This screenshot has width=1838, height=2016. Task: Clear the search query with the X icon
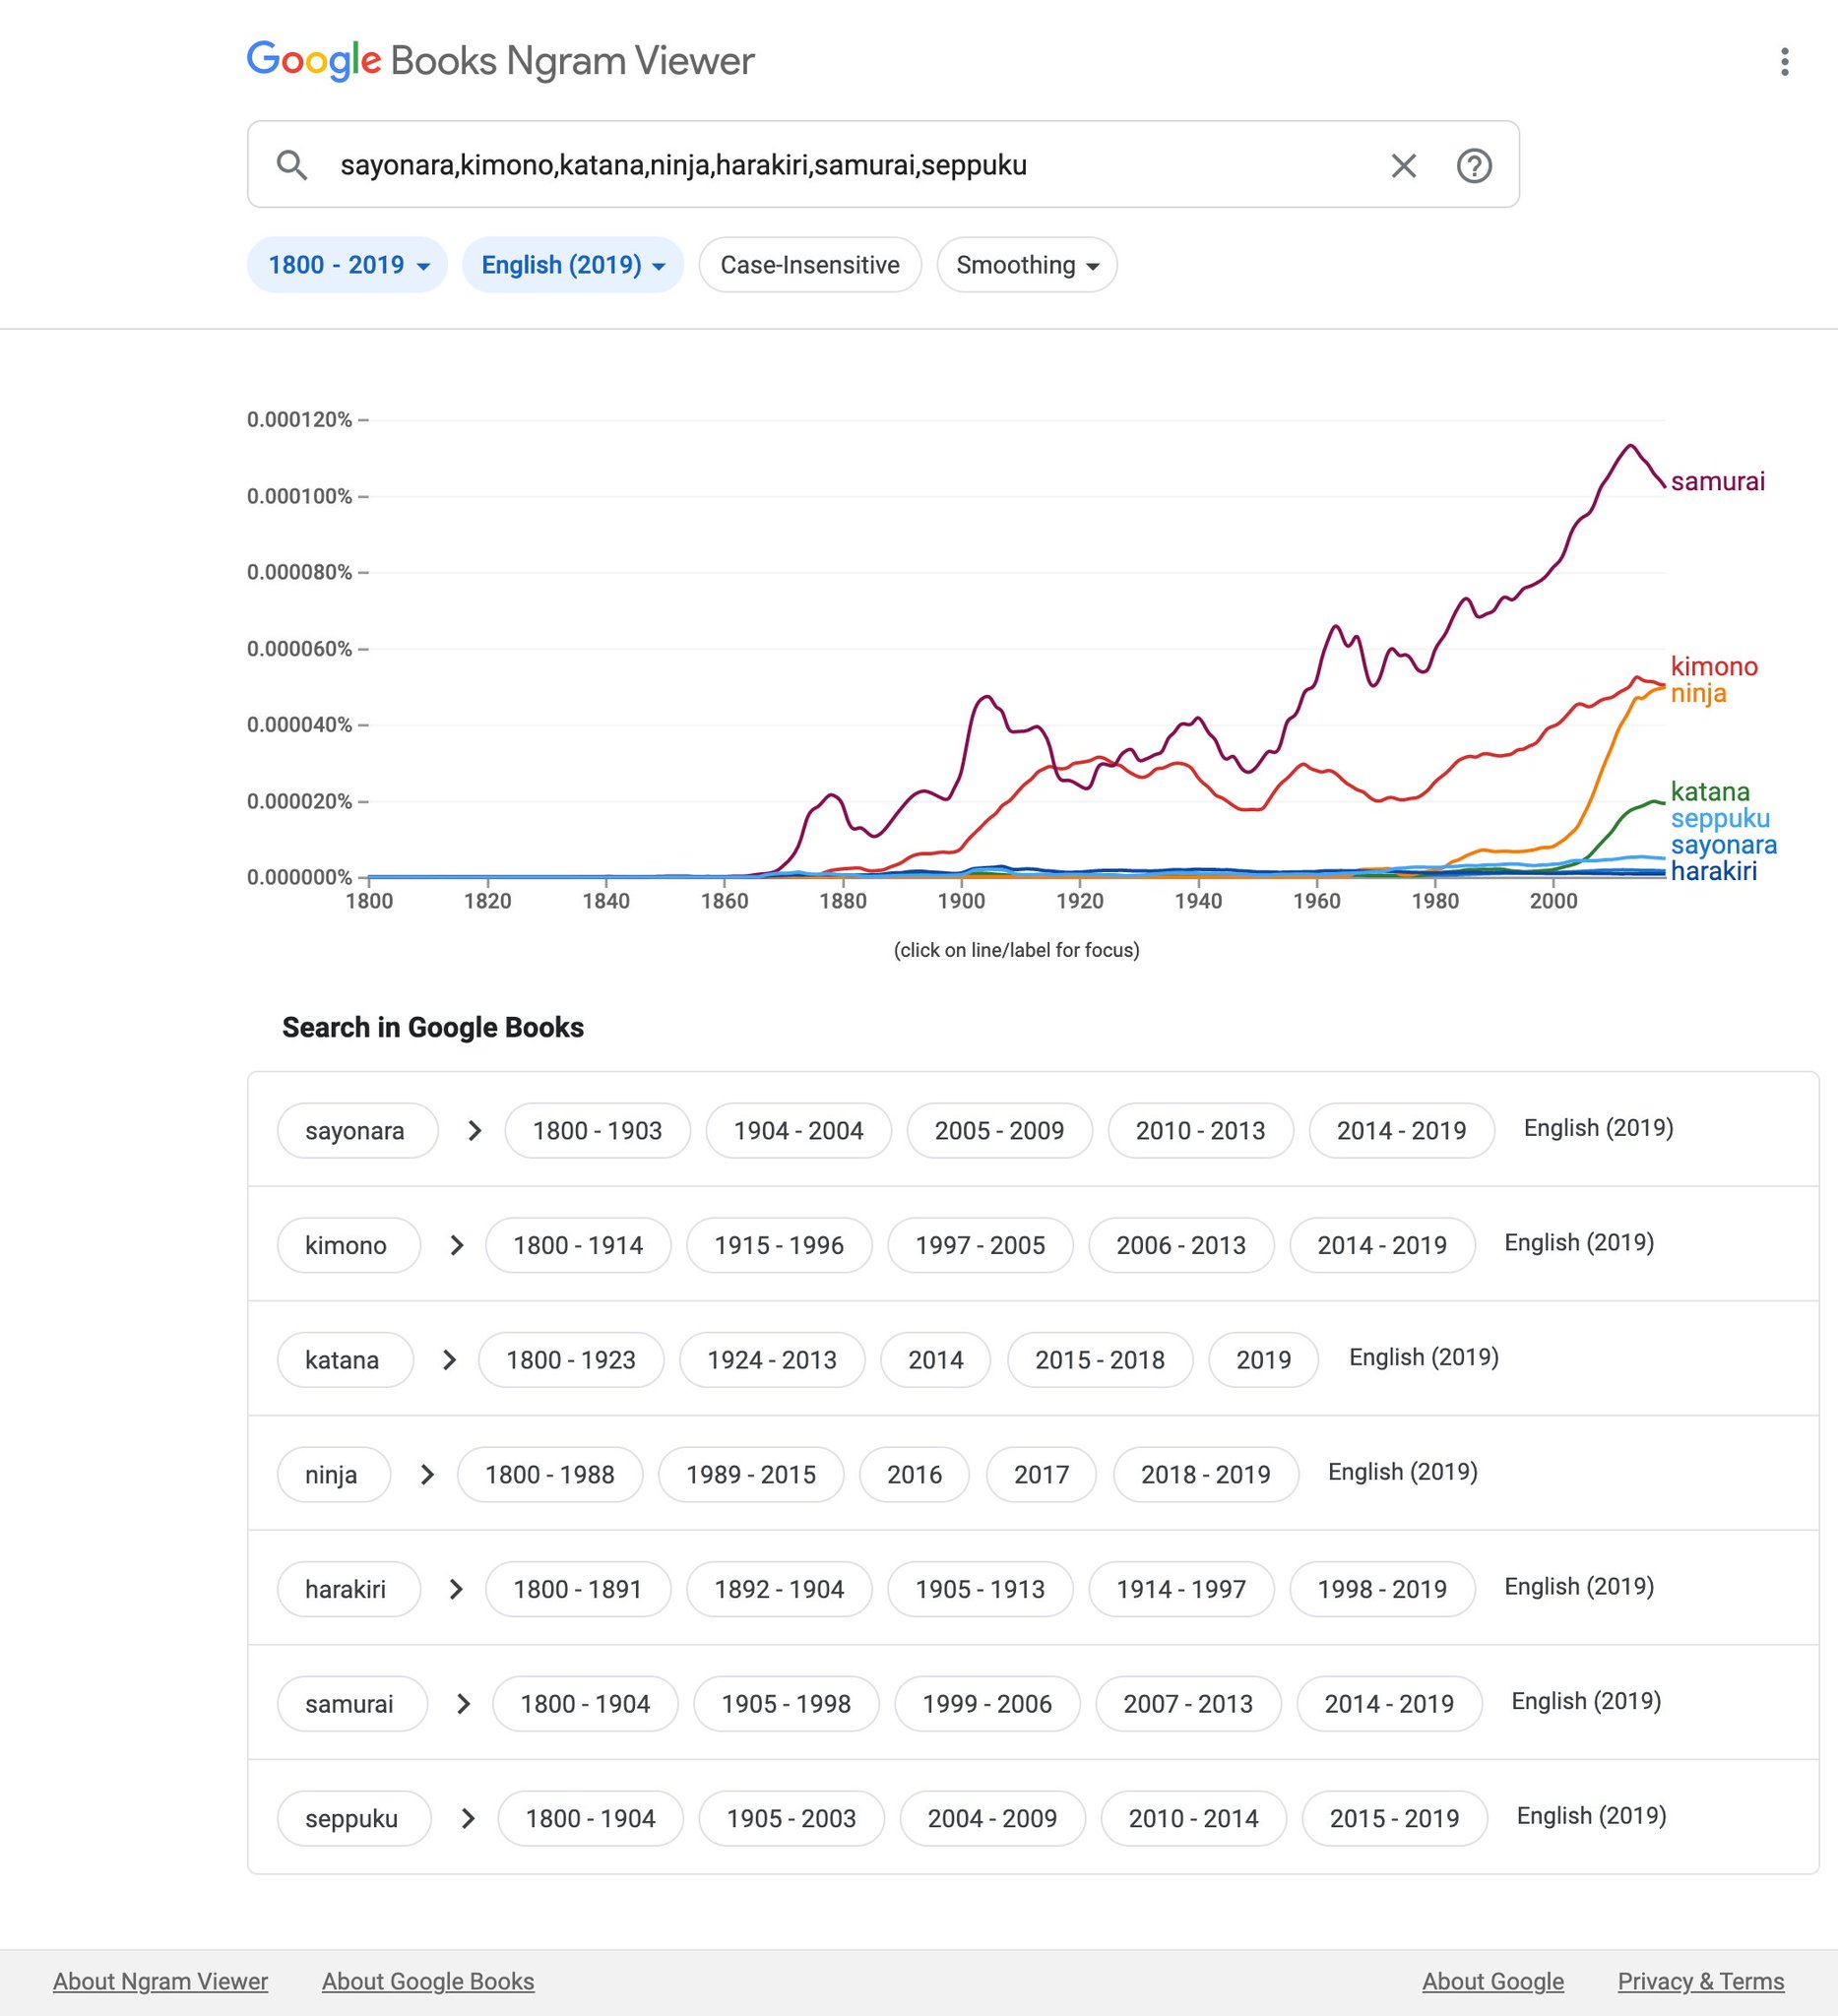coord(1403,165)
